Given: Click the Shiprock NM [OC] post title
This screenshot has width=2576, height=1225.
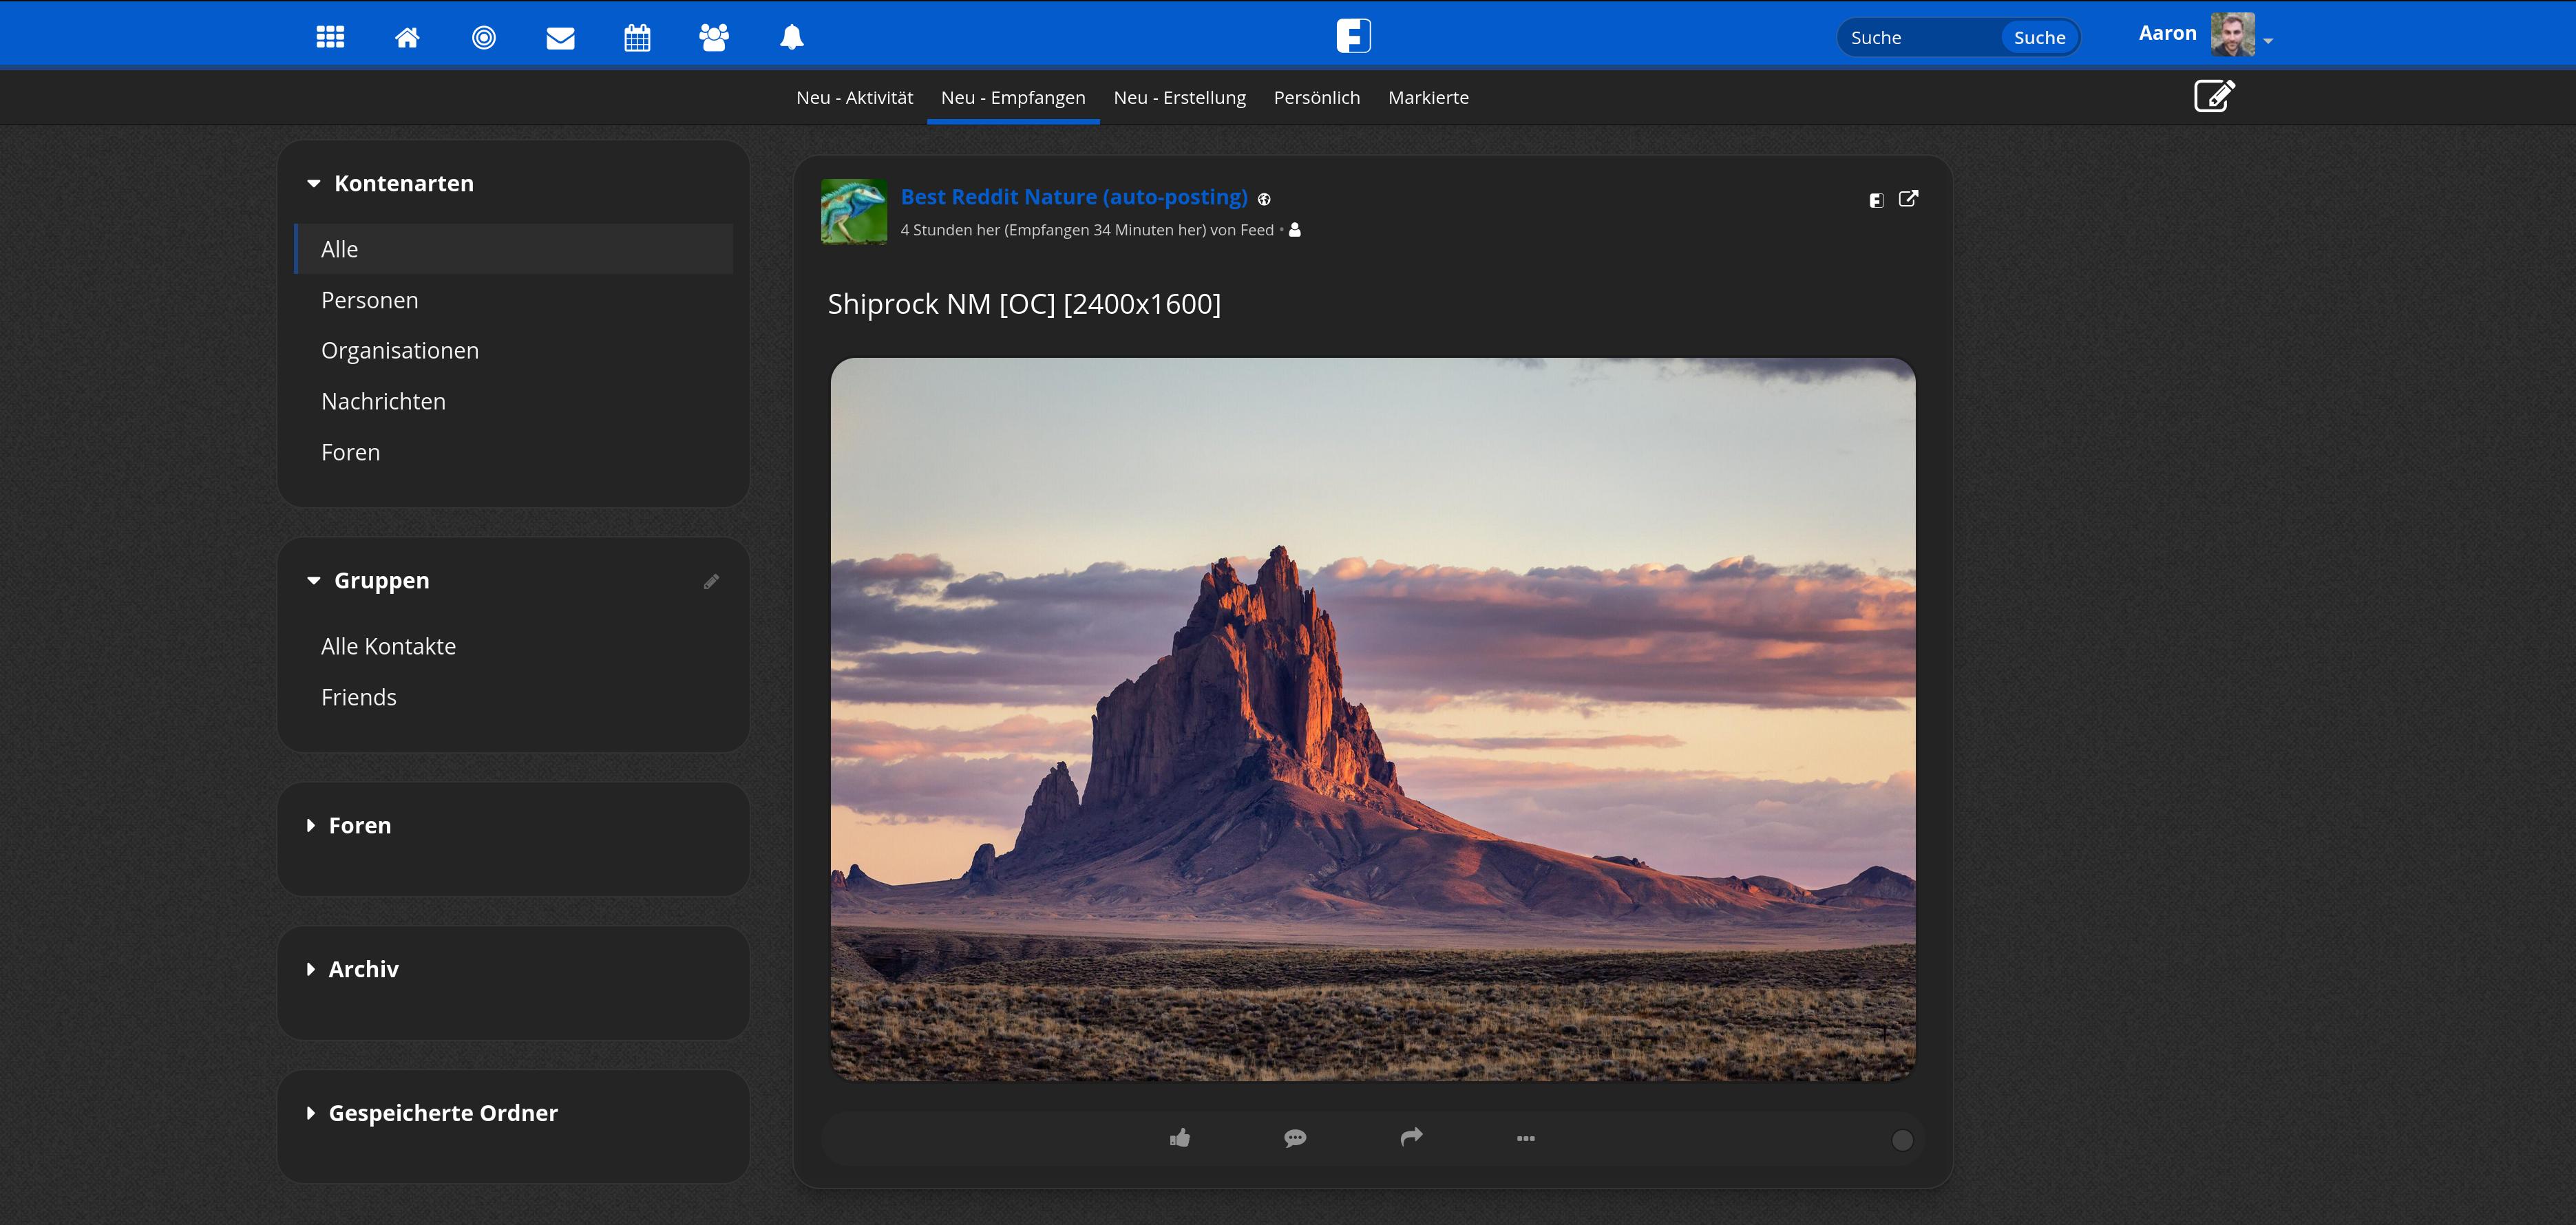Looking at the screenshot, I should pyautogui.click(x=1024, y=304).
